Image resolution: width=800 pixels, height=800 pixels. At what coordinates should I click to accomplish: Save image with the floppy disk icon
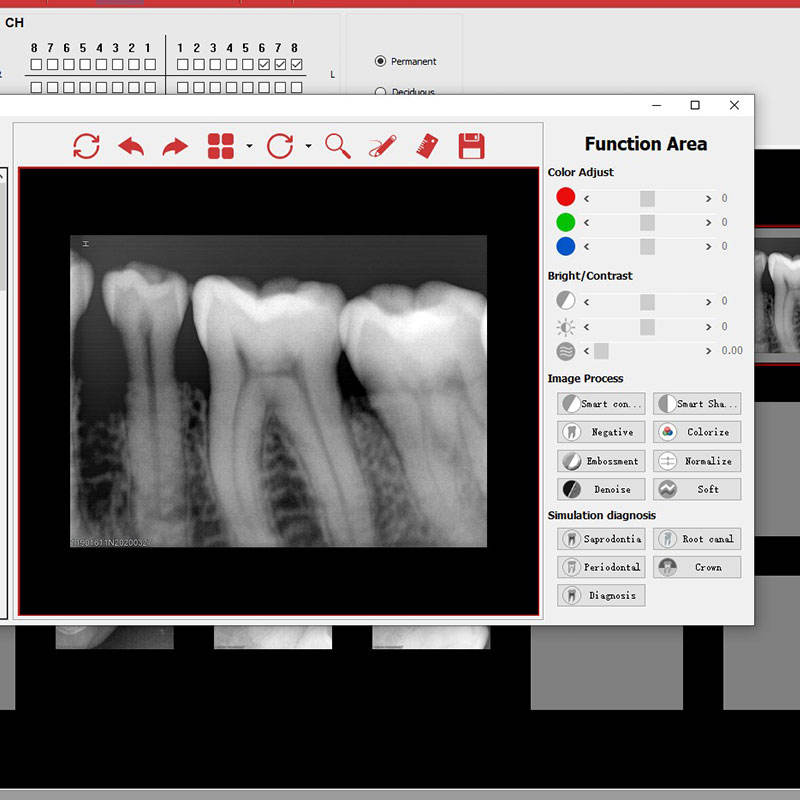471,146
